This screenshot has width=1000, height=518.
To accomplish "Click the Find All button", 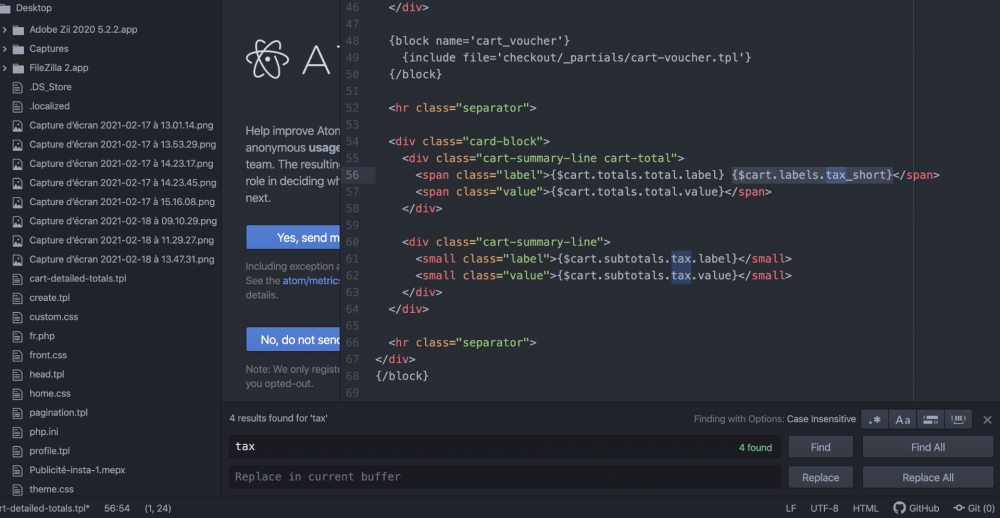I will 928,447.
